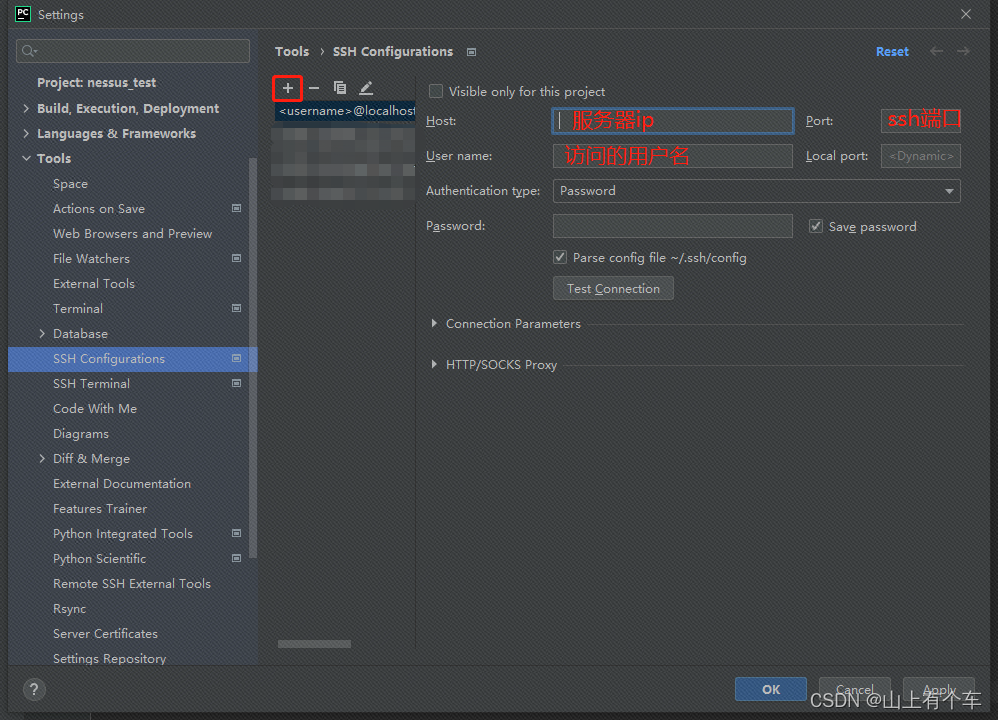Remove selected SSH configuration with minus icon
998x720 pixels.
tap(314, 88)
